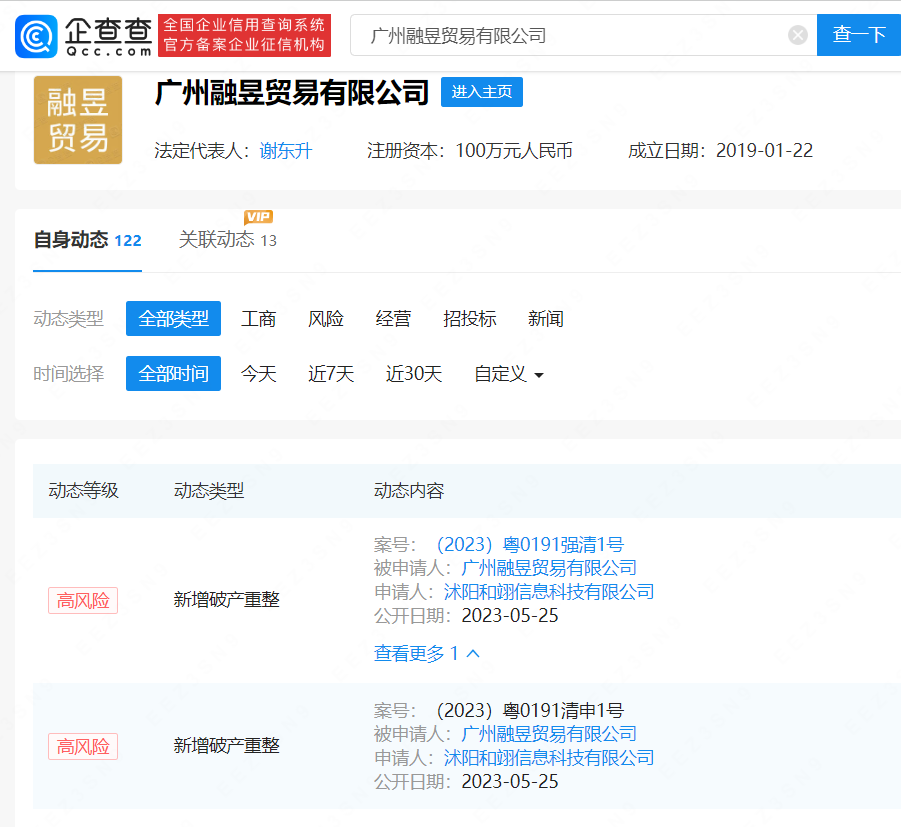901x827 pixels.
Task: Filter dynamics by 新闻
Action: [x=545, y=318]
